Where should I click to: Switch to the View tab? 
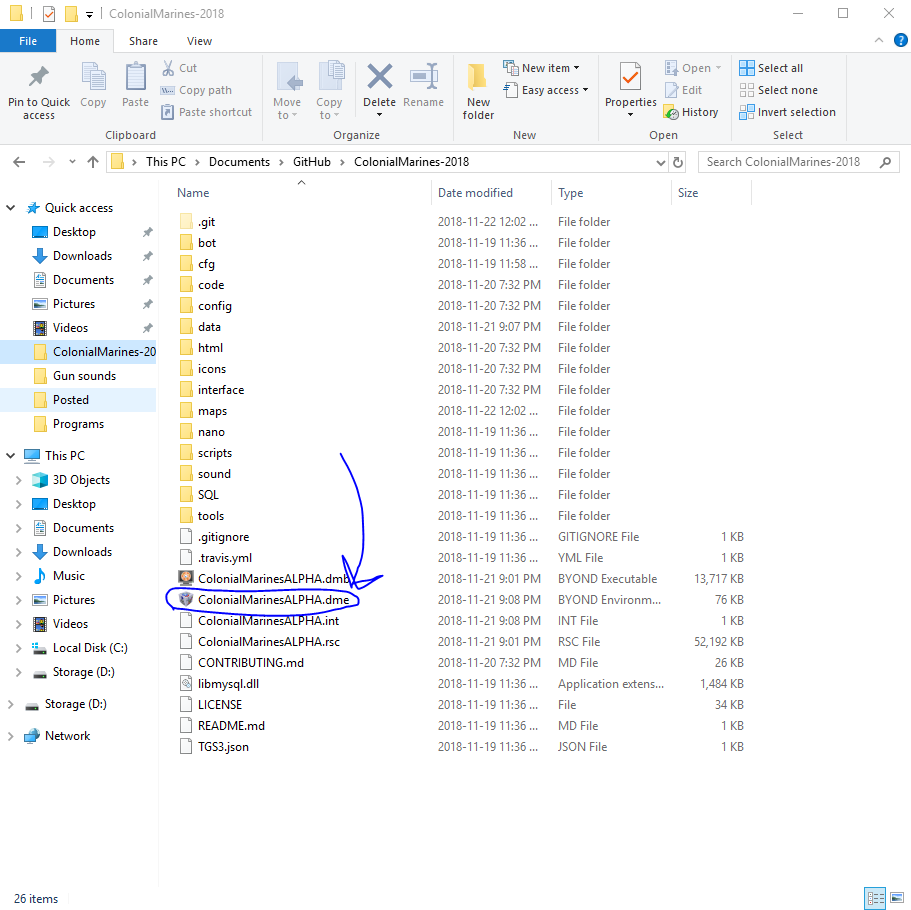(x=199, y=41)
